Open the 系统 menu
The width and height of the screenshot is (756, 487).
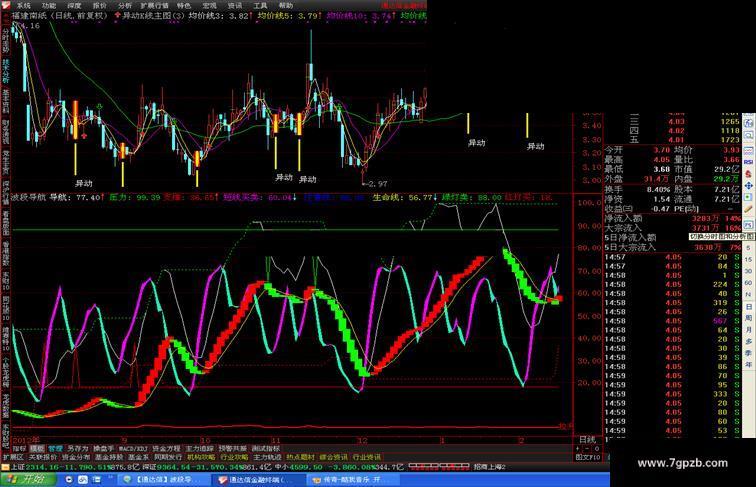[x=23, y=5]
